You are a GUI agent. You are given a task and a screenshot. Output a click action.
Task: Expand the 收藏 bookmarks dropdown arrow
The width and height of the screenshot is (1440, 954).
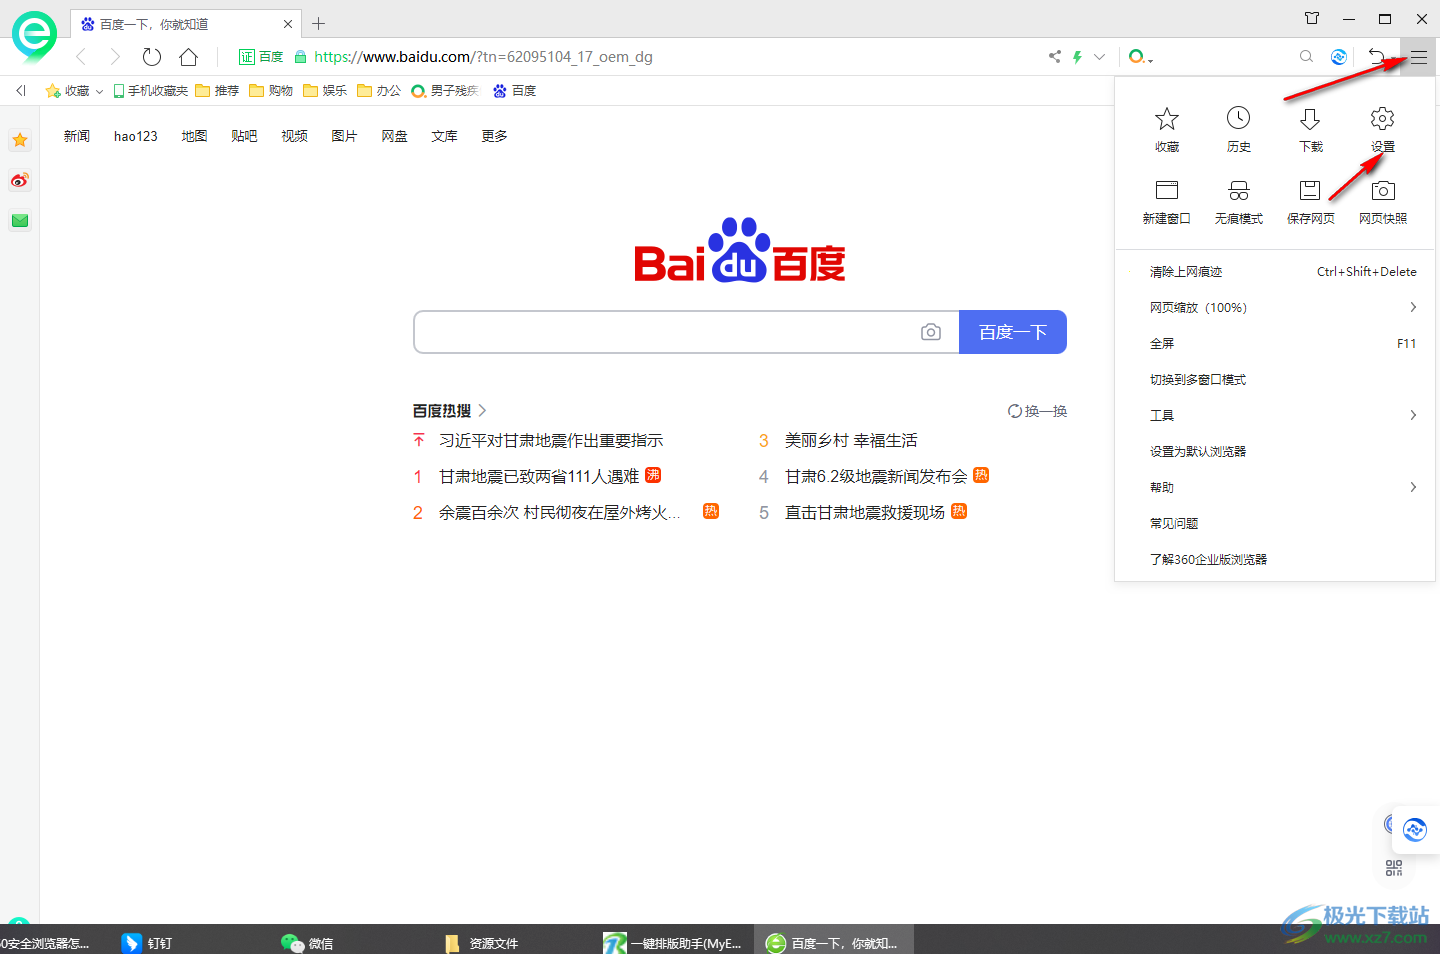tap(99, 92)
